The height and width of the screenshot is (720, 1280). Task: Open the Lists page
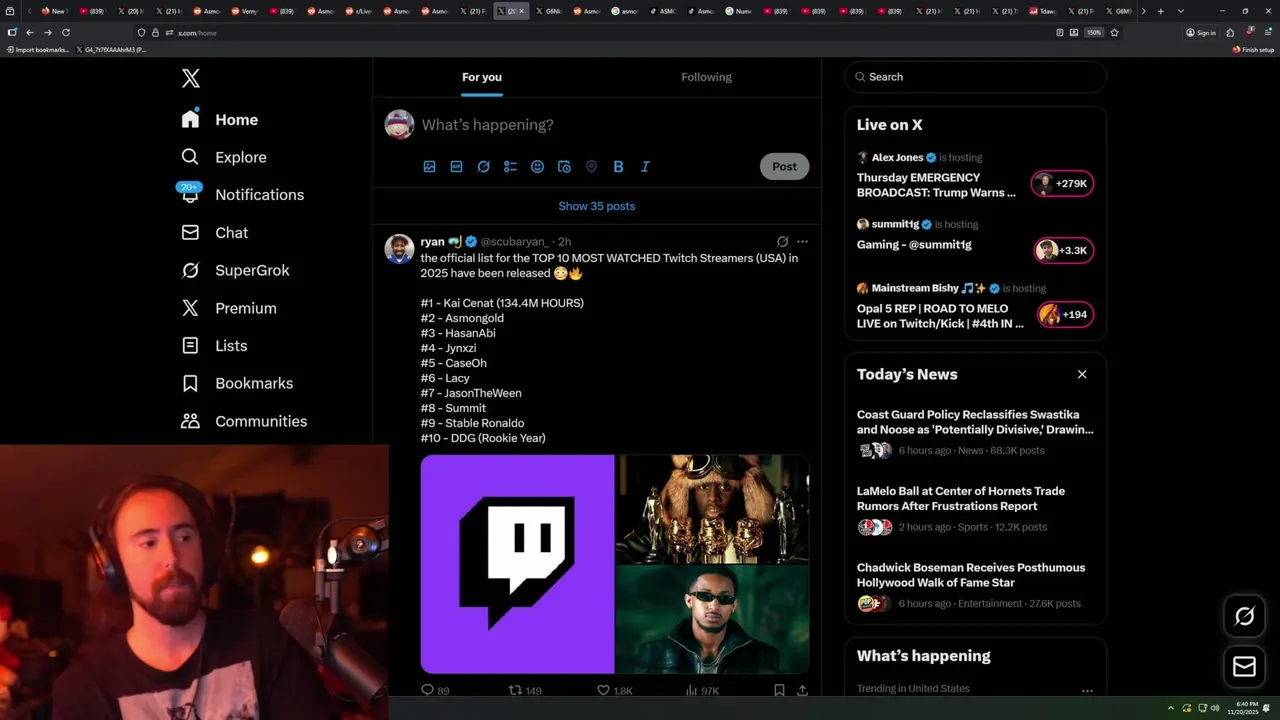tap(214, 345)
